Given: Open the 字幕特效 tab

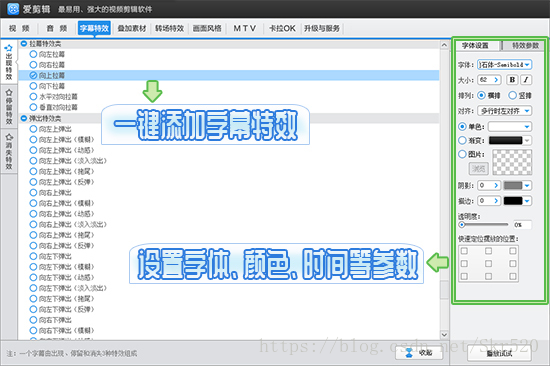Looking at the screenshot, I should tap(94, 28).
